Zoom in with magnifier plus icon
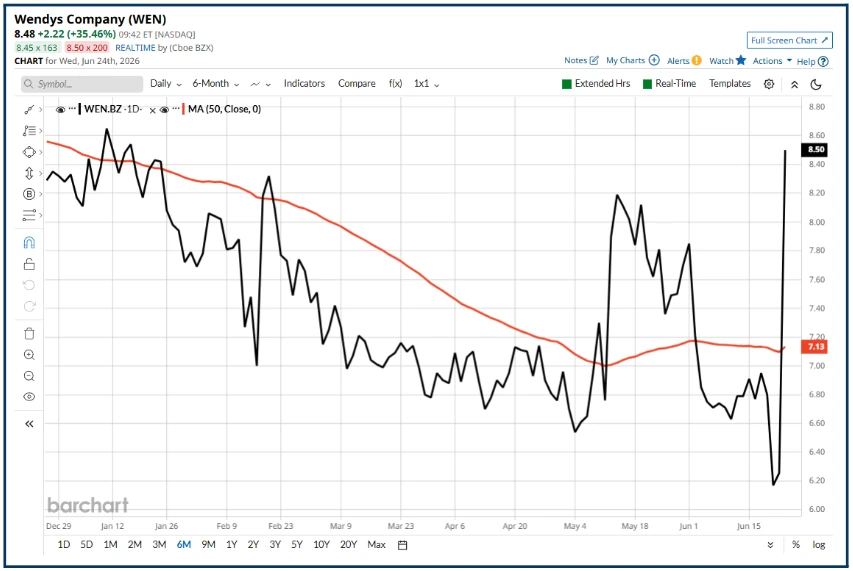This screenshot has width=853, height=571. click(x=29, y=355)
